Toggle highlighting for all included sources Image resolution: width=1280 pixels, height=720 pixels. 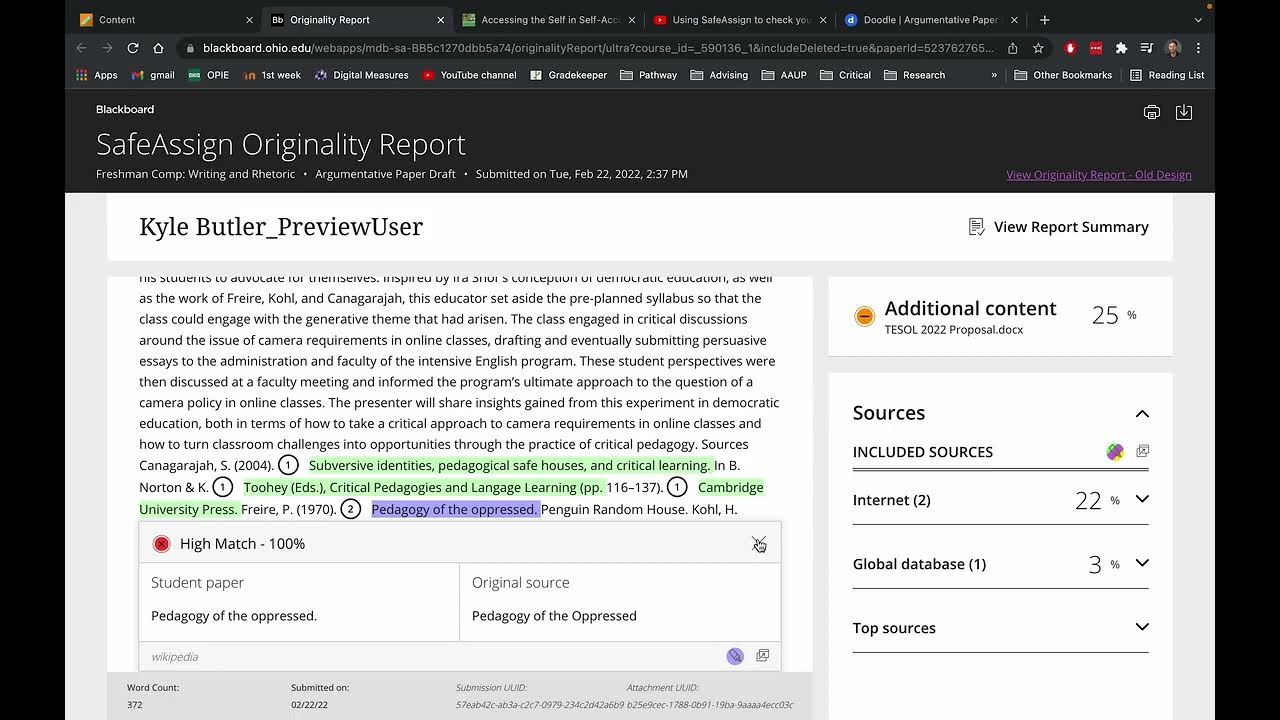click(x=1115, y=452)
